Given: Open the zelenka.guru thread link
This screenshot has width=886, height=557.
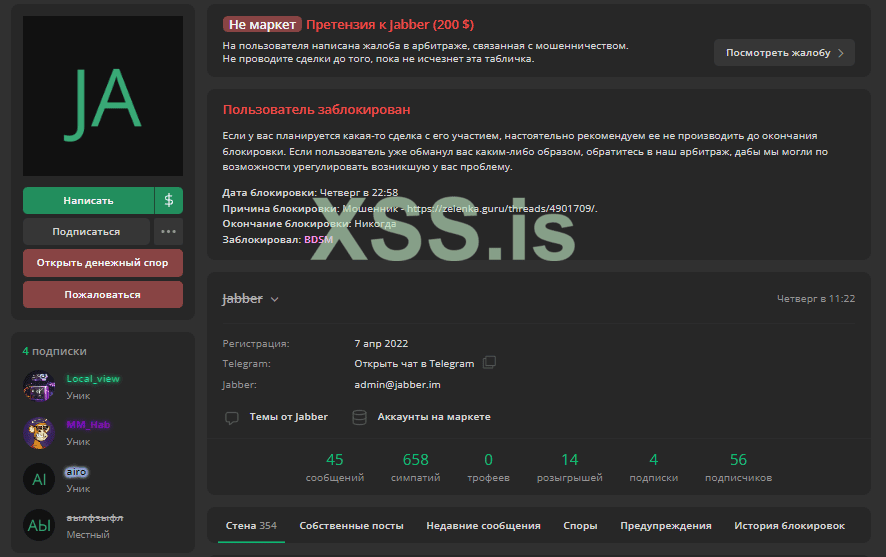Looking at the screenshot, I should pyautogui.click(x=502, y=208).
